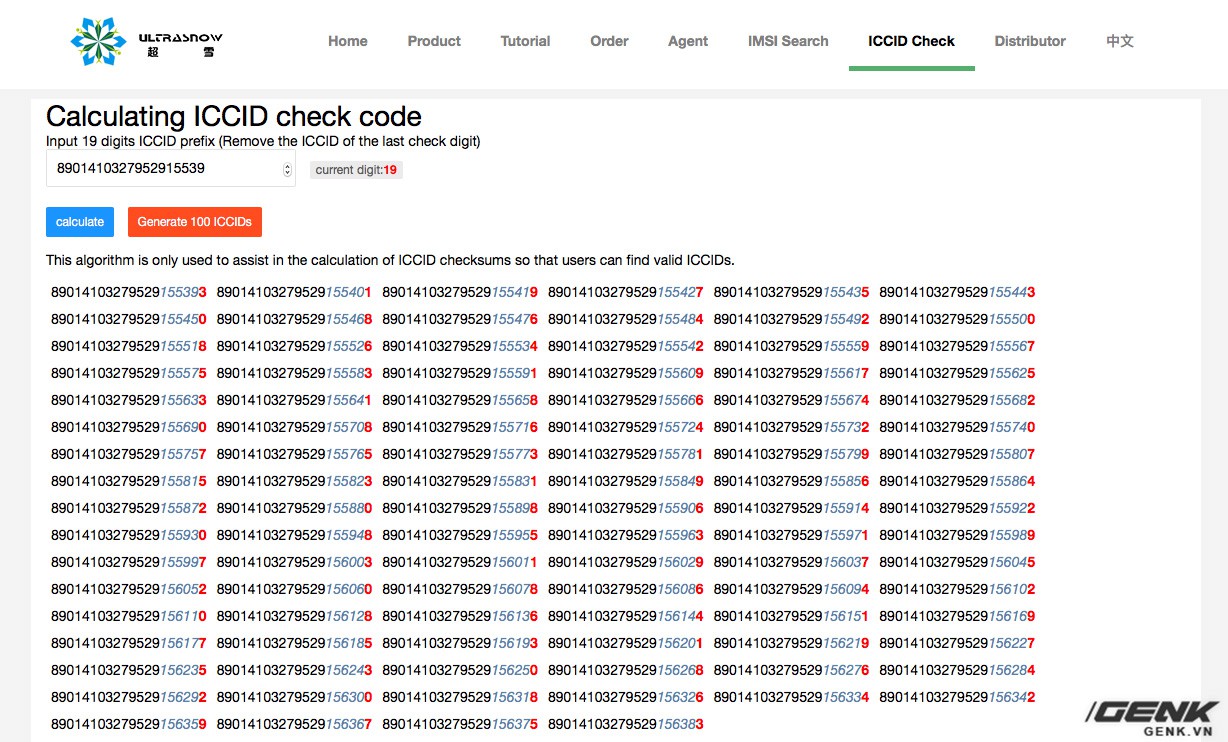Open the Tutorial page
This screenshot has height=742, width=1228.
tap(525, 41)
